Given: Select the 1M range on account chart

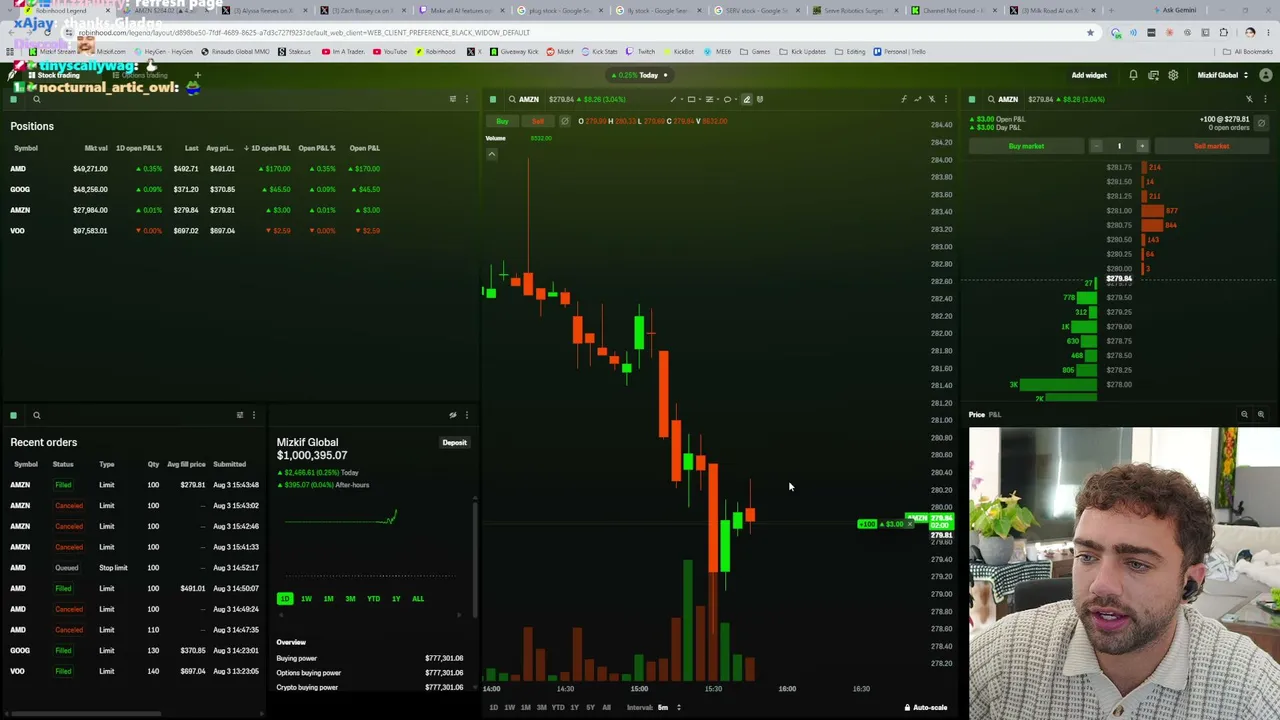Looking at the screenshot, I should click(328, 599).
